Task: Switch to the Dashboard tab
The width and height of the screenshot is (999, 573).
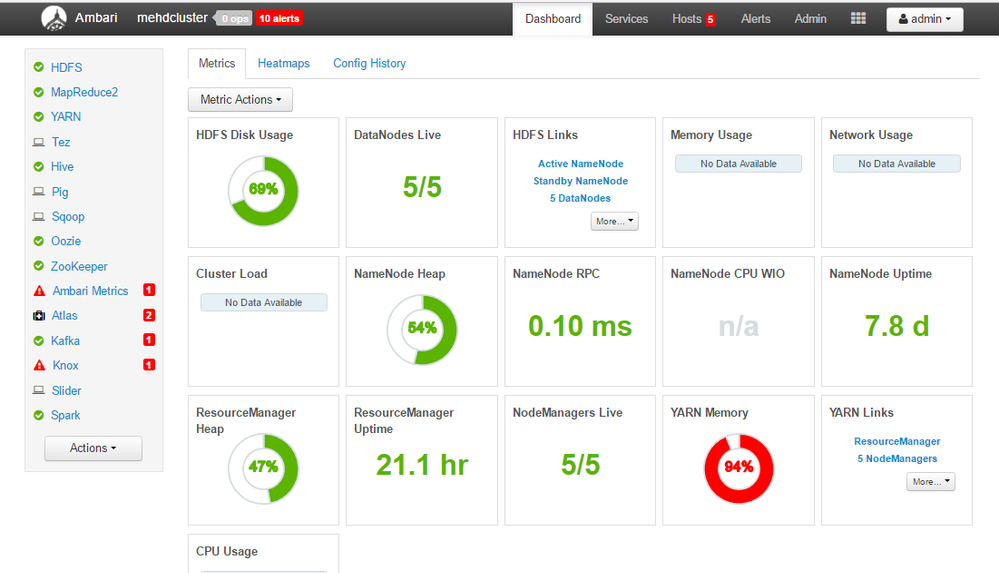Action: pos(553,19)
